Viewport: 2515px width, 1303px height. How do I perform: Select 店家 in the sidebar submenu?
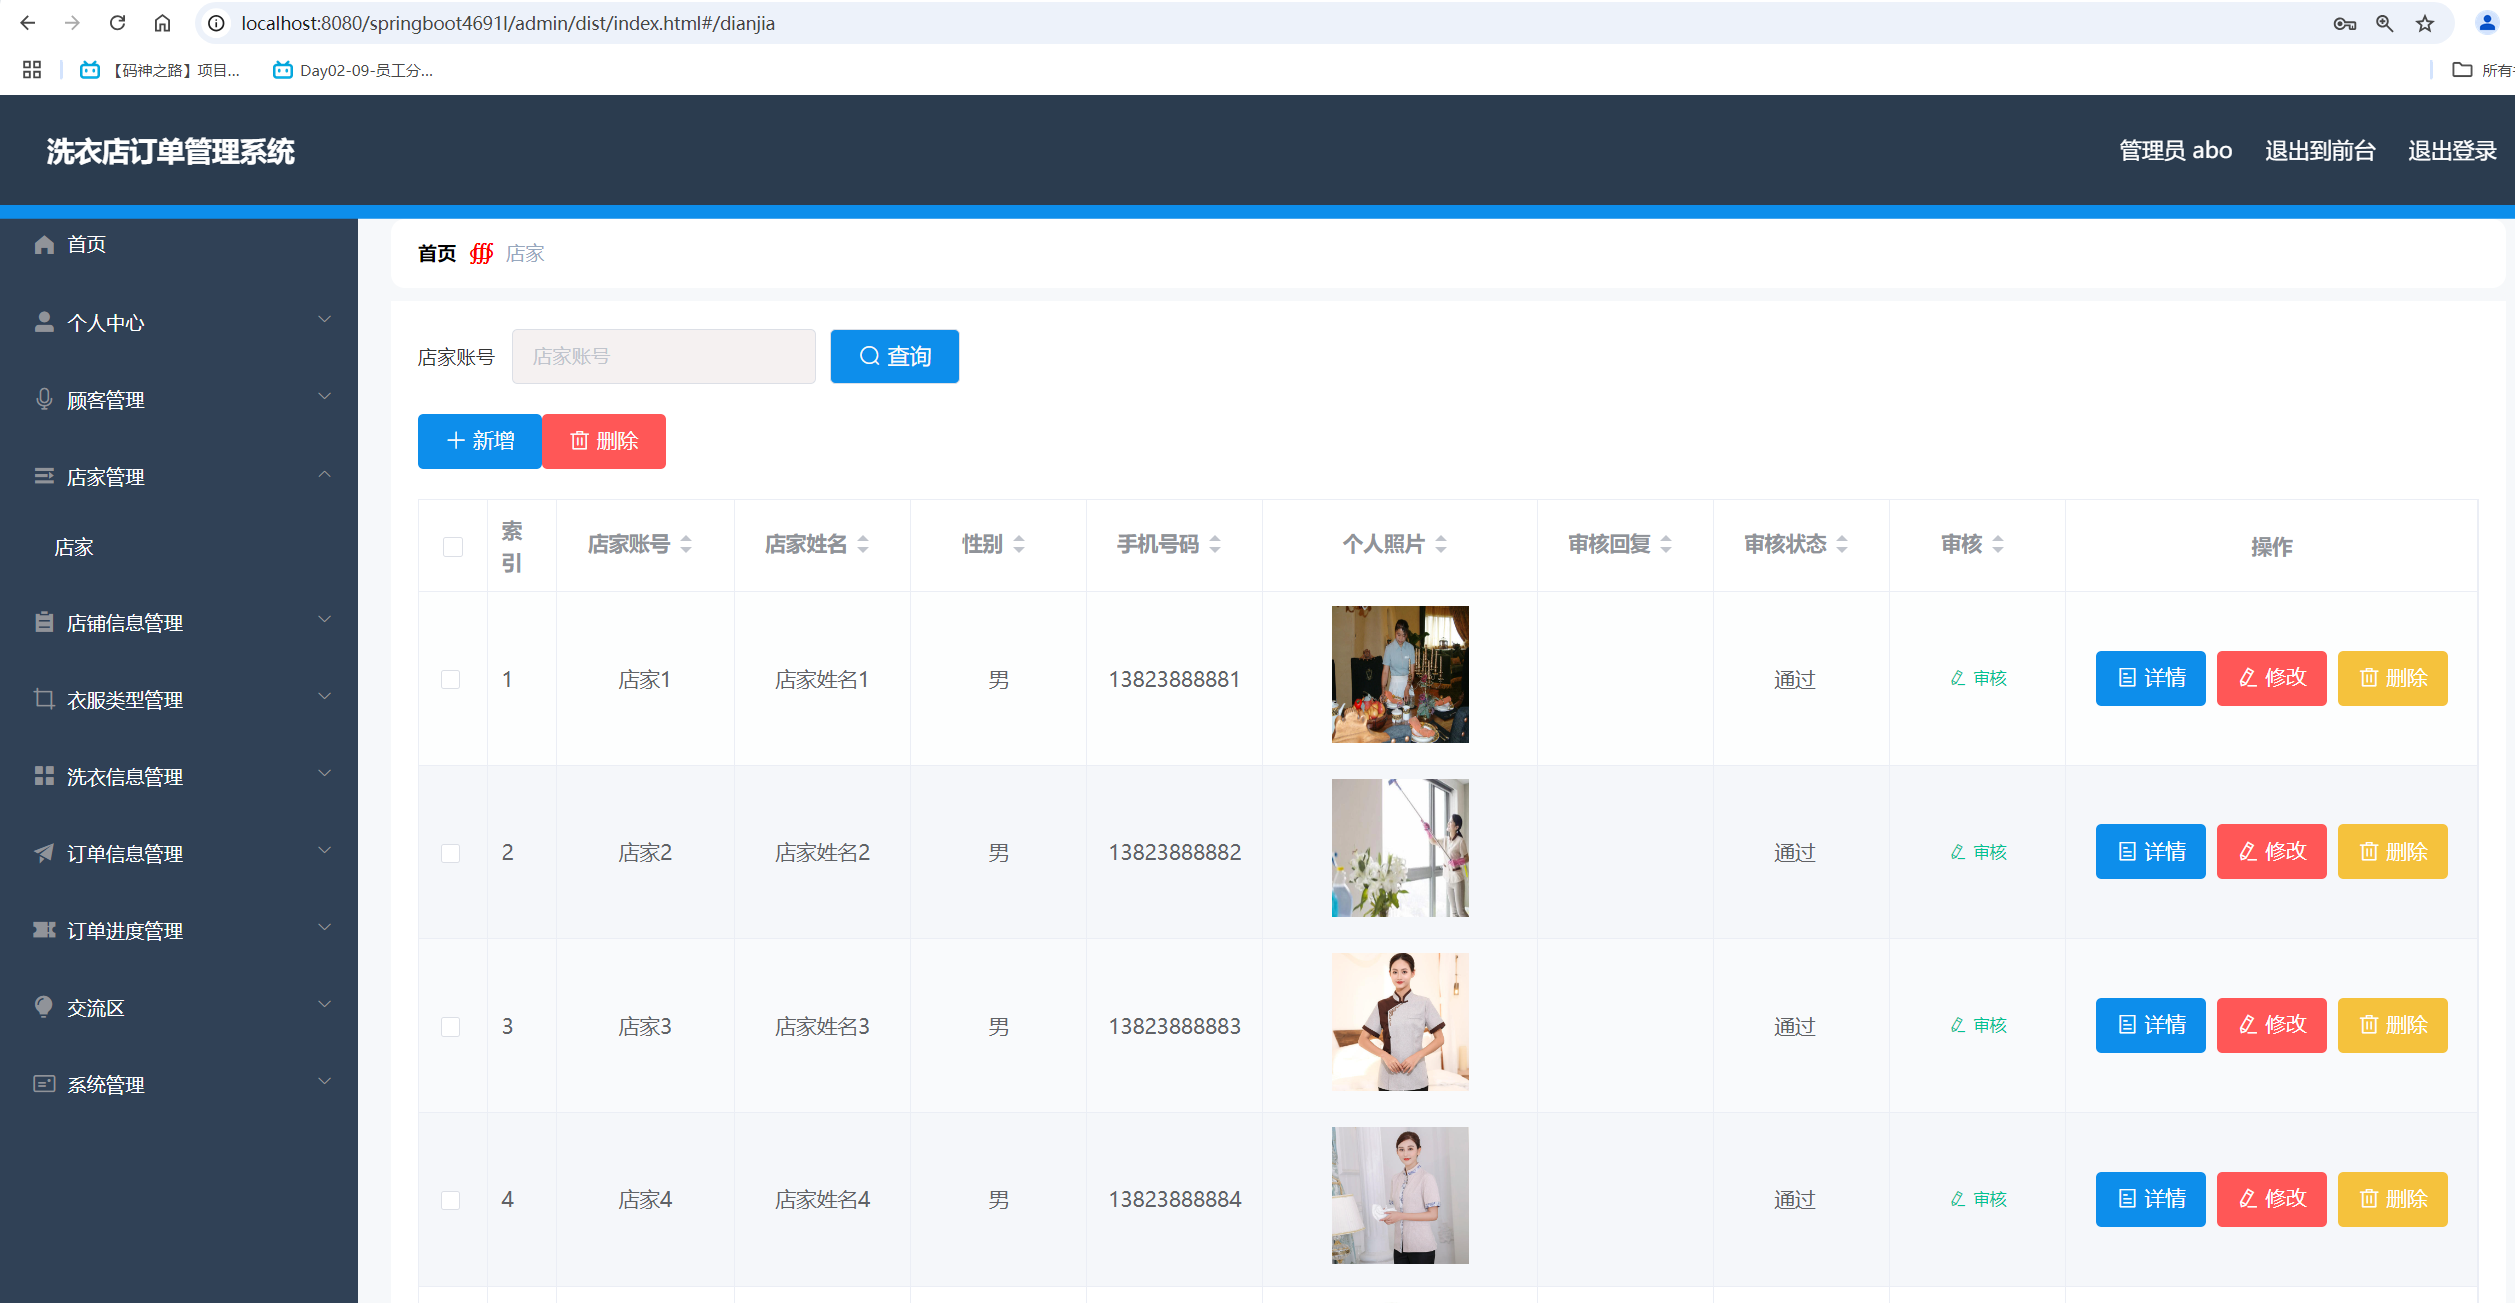tap(74, 547)
